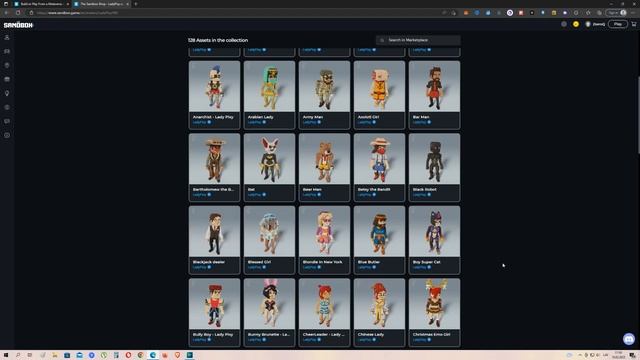Click the verified badge under Chinese Lady

[374, 340]
